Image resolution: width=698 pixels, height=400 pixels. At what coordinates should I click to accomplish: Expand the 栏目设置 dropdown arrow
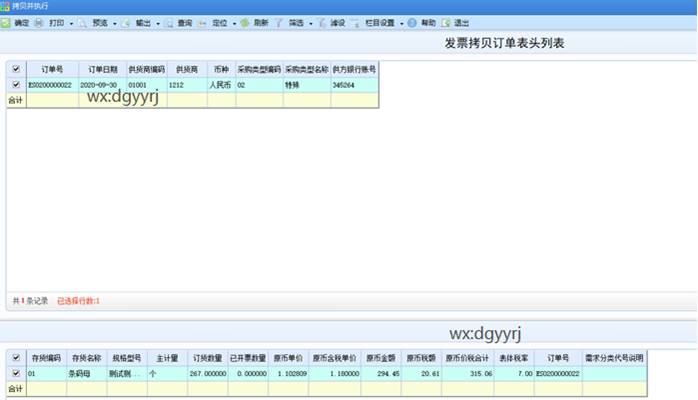pos(400,22)
